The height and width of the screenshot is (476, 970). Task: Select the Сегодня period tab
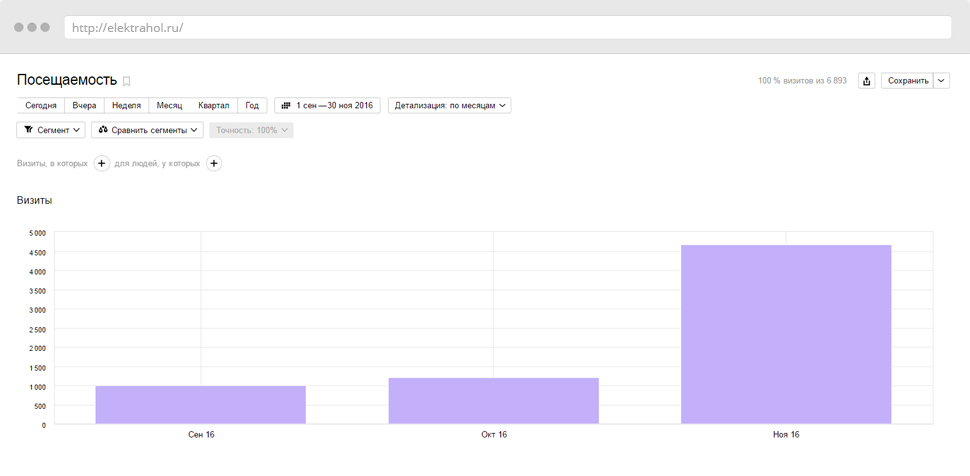click(41, 106)
